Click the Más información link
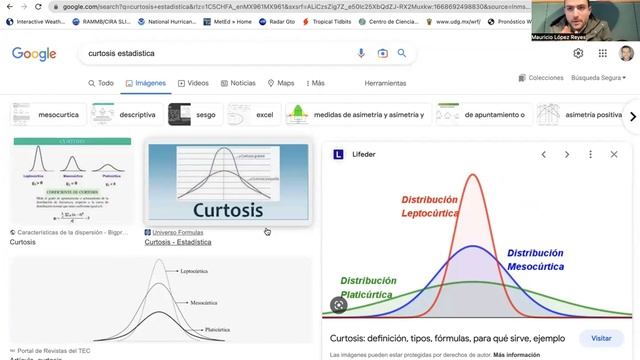 tap(516, 355)
